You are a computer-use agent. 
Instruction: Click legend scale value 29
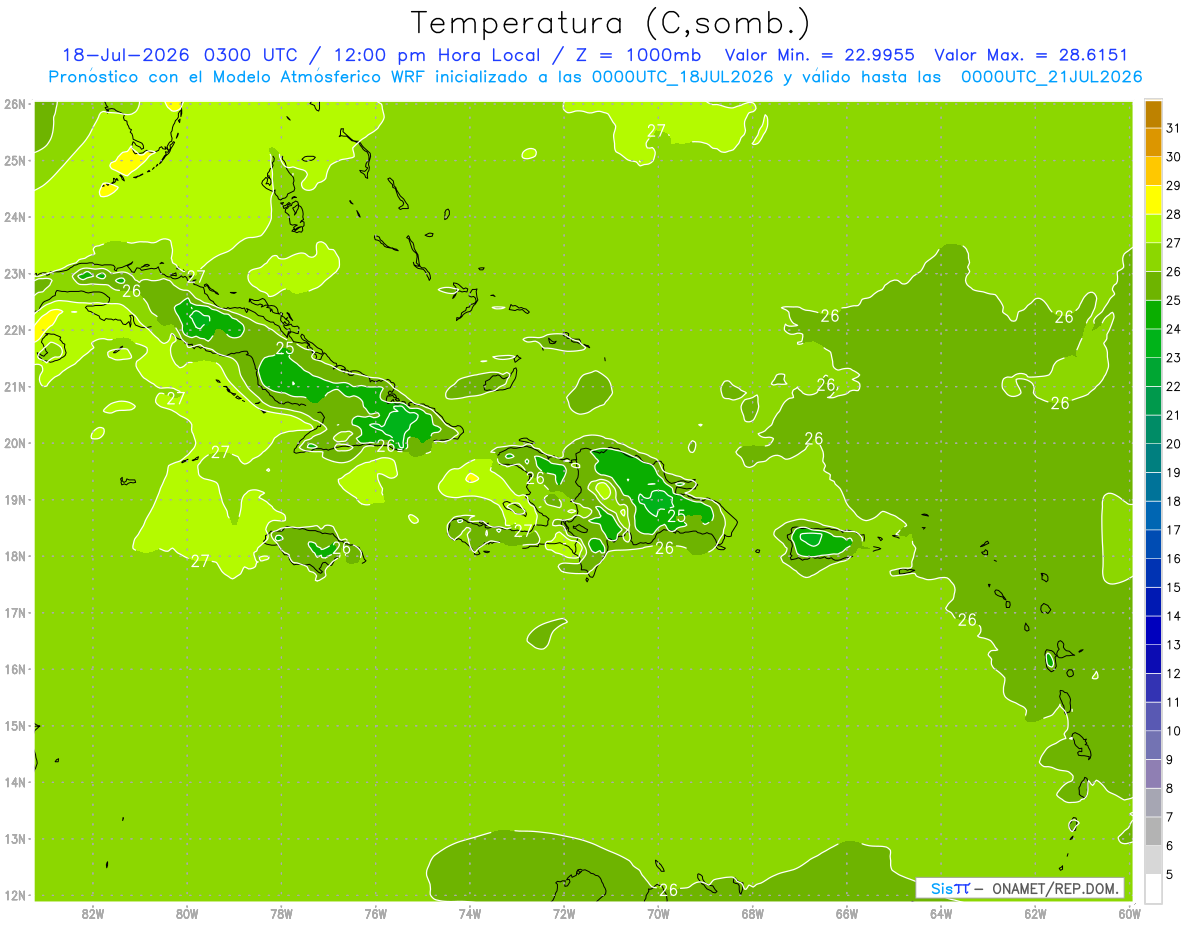[x=1174, y=185]
